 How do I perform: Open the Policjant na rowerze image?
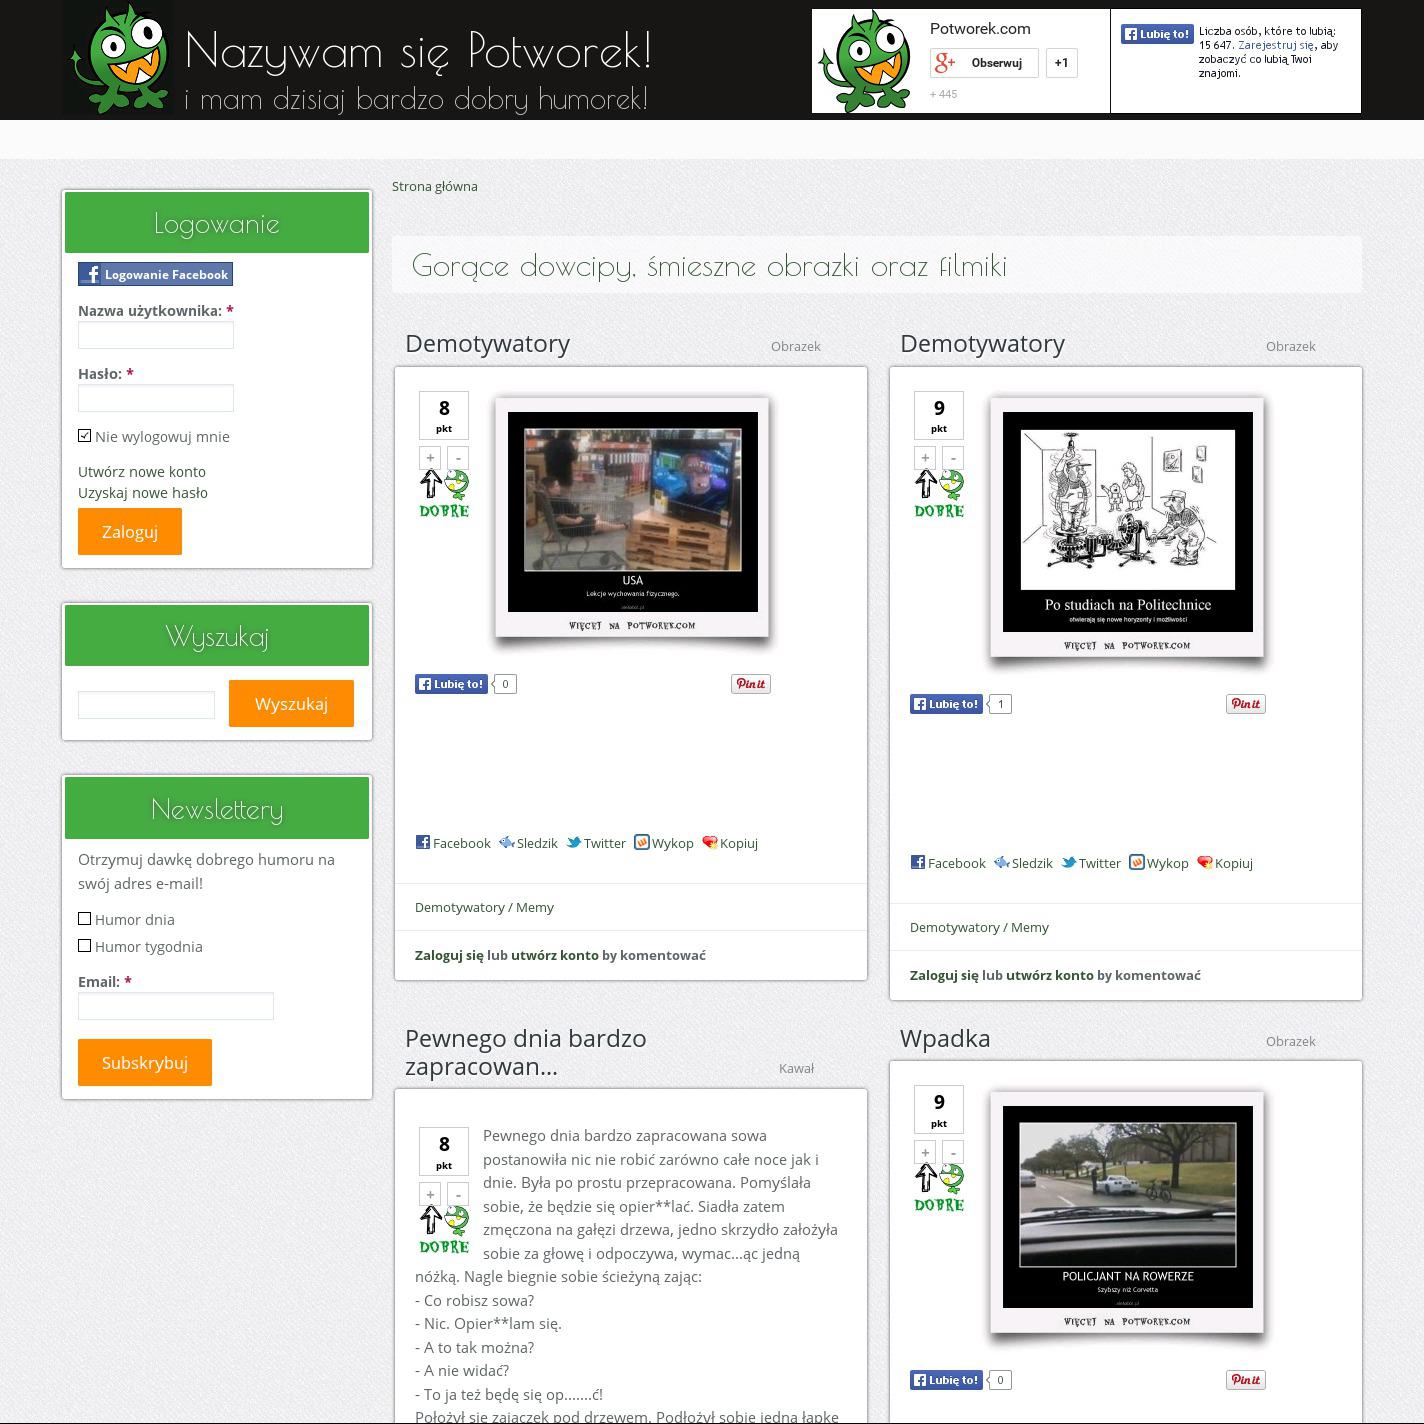pos(1127,1206)
